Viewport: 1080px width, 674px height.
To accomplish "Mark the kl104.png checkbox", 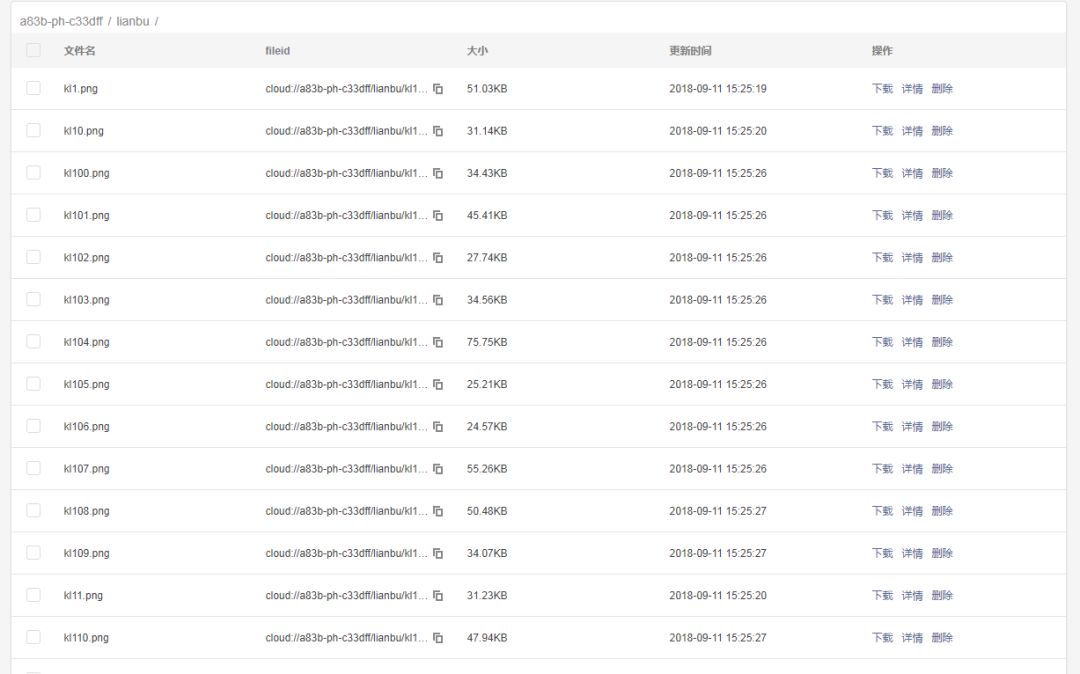I will click(x=33, y=341).
